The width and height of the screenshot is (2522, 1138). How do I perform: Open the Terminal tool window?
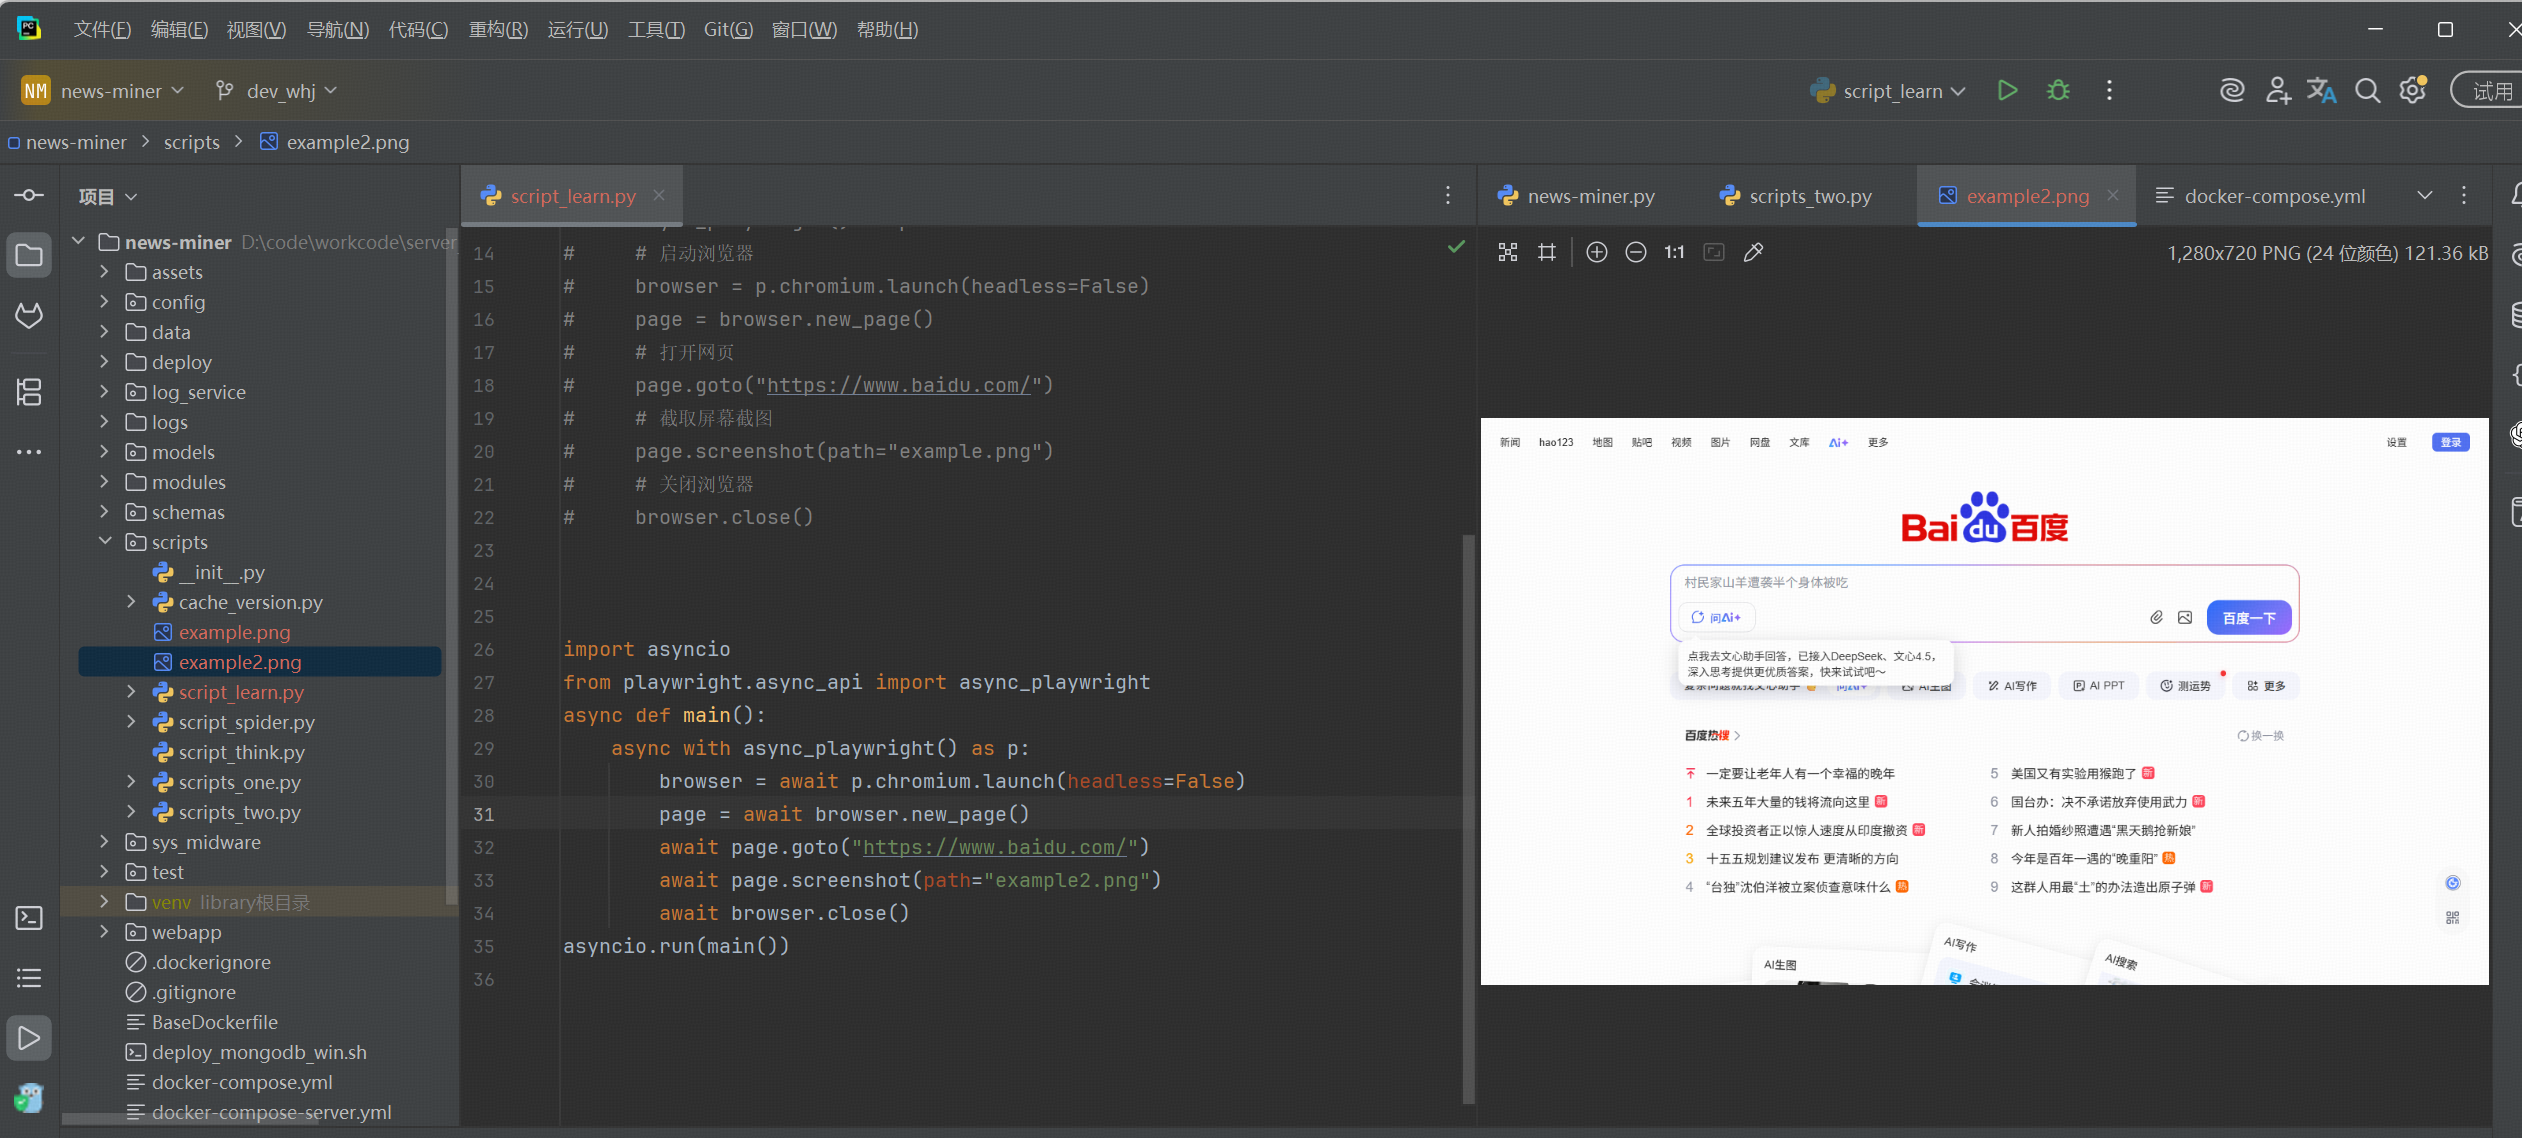(x=29, y=918)
